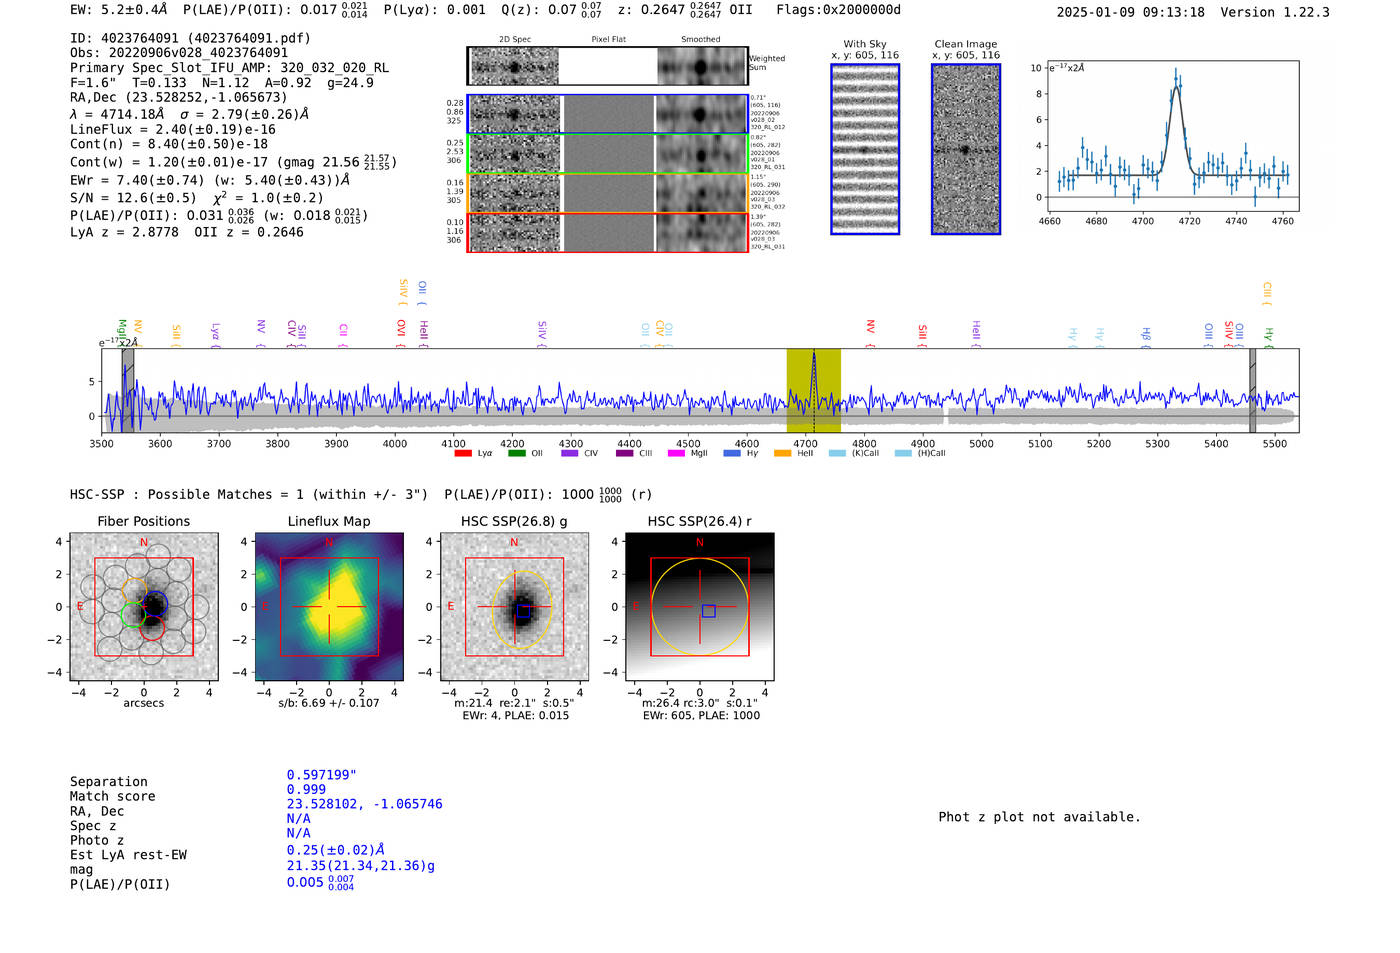The width and height of the screenshot is (1400, 953).
Task: Click the ID 4023764091 line
Action: click(190, 38)
